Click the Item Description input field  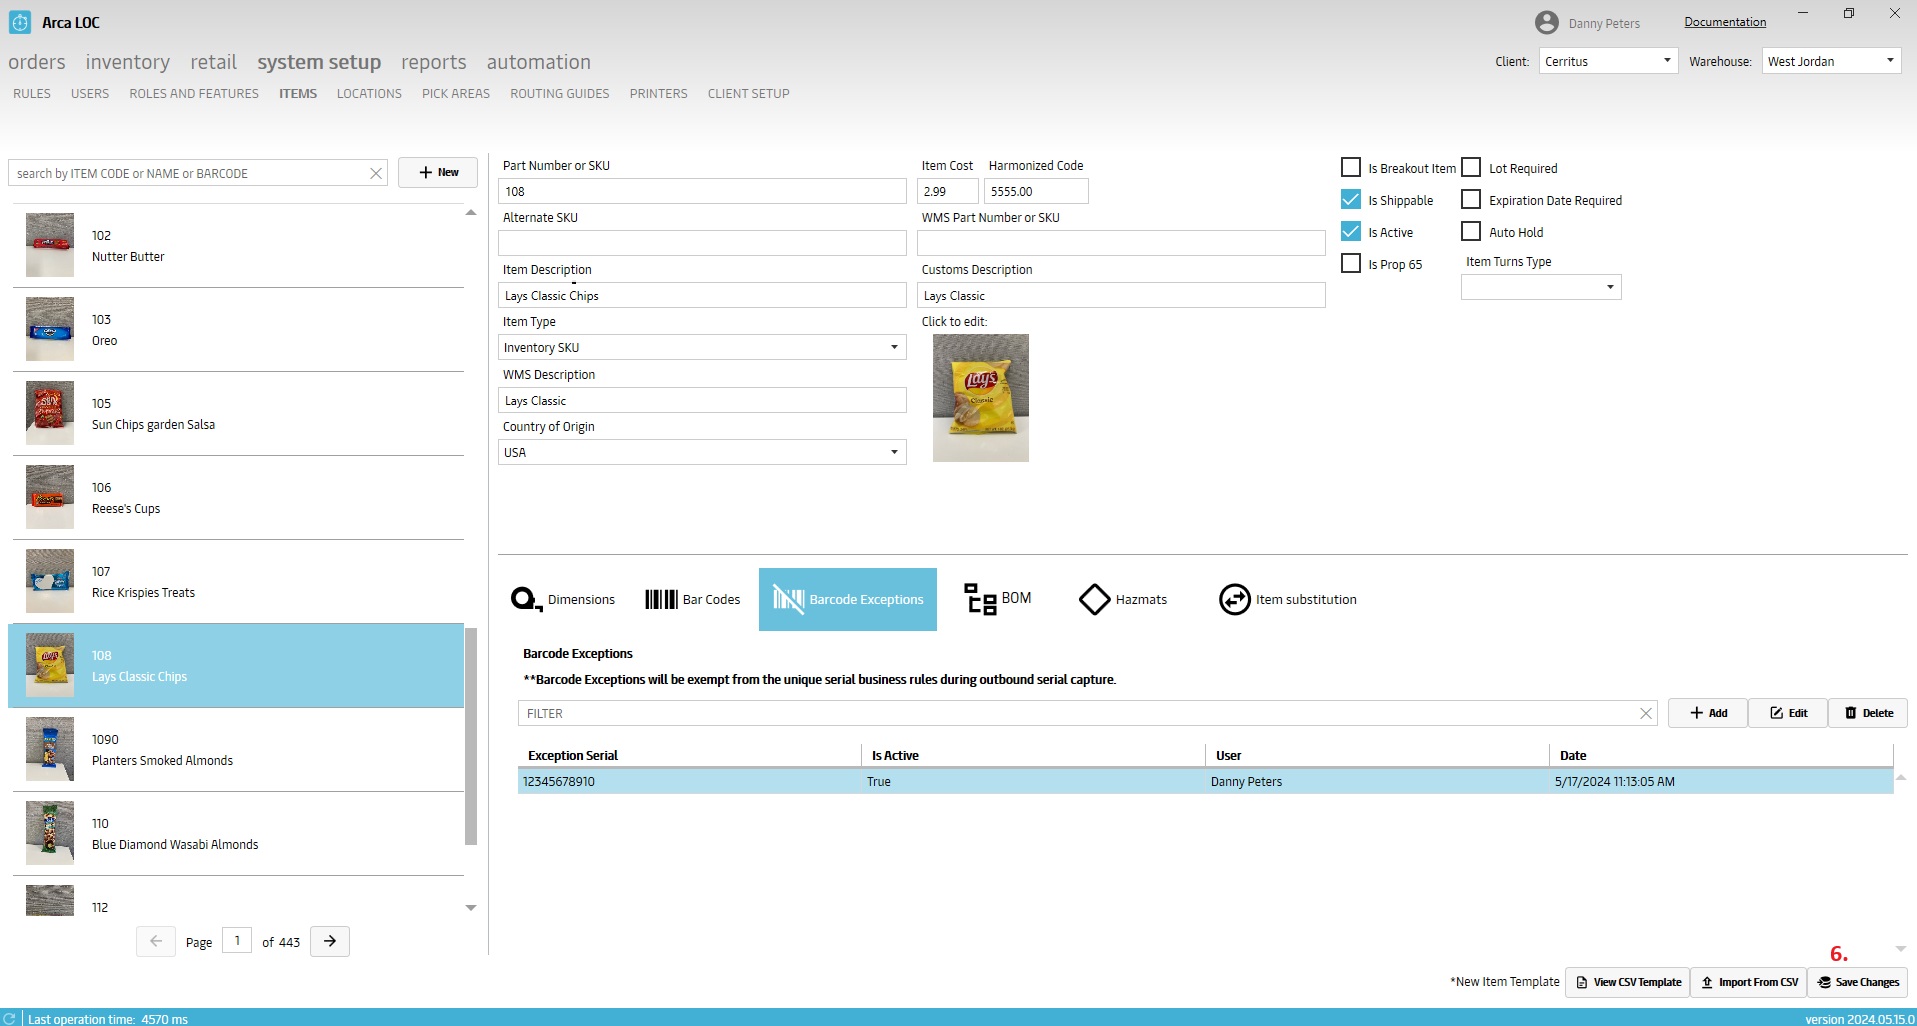pyautogui.click(x=702, y=295)
